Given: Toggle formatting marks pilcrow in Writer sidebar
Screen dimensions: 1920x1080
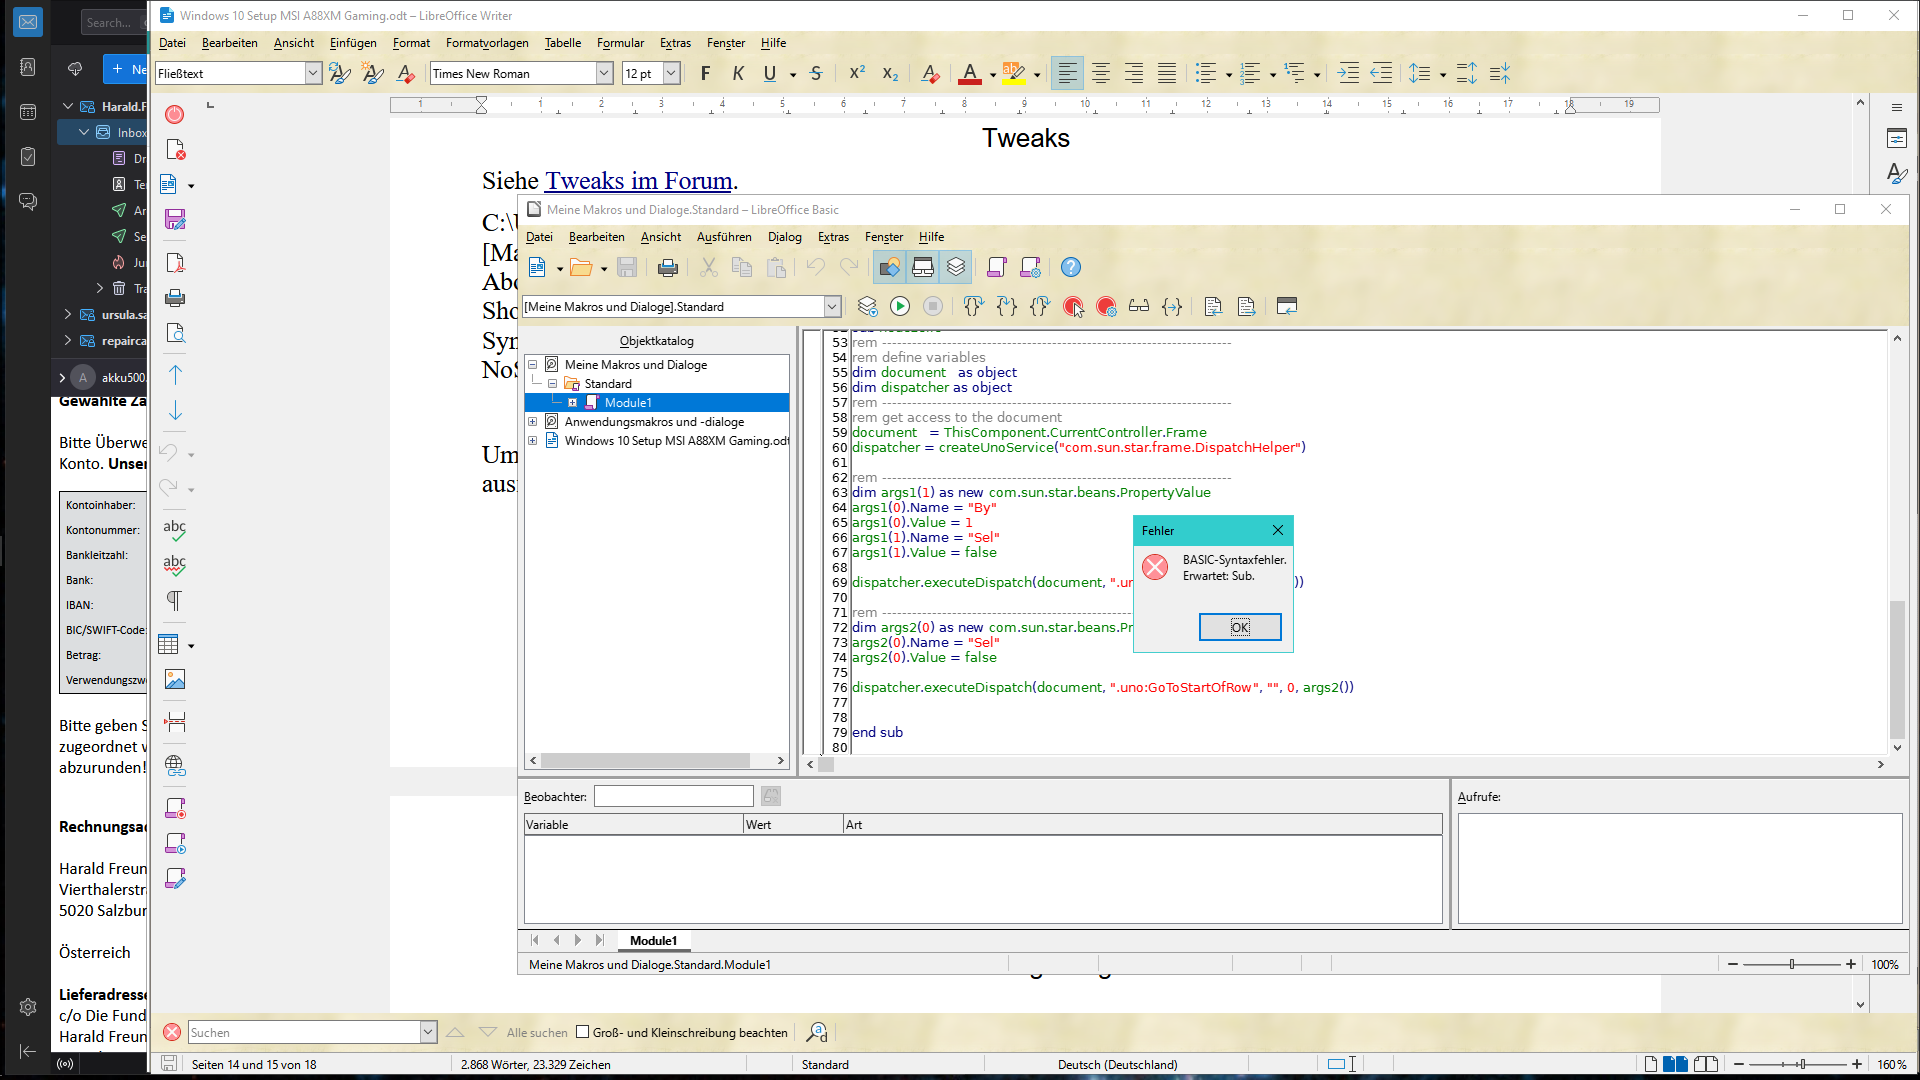Looking at the screenshot, I should (175, 601).
